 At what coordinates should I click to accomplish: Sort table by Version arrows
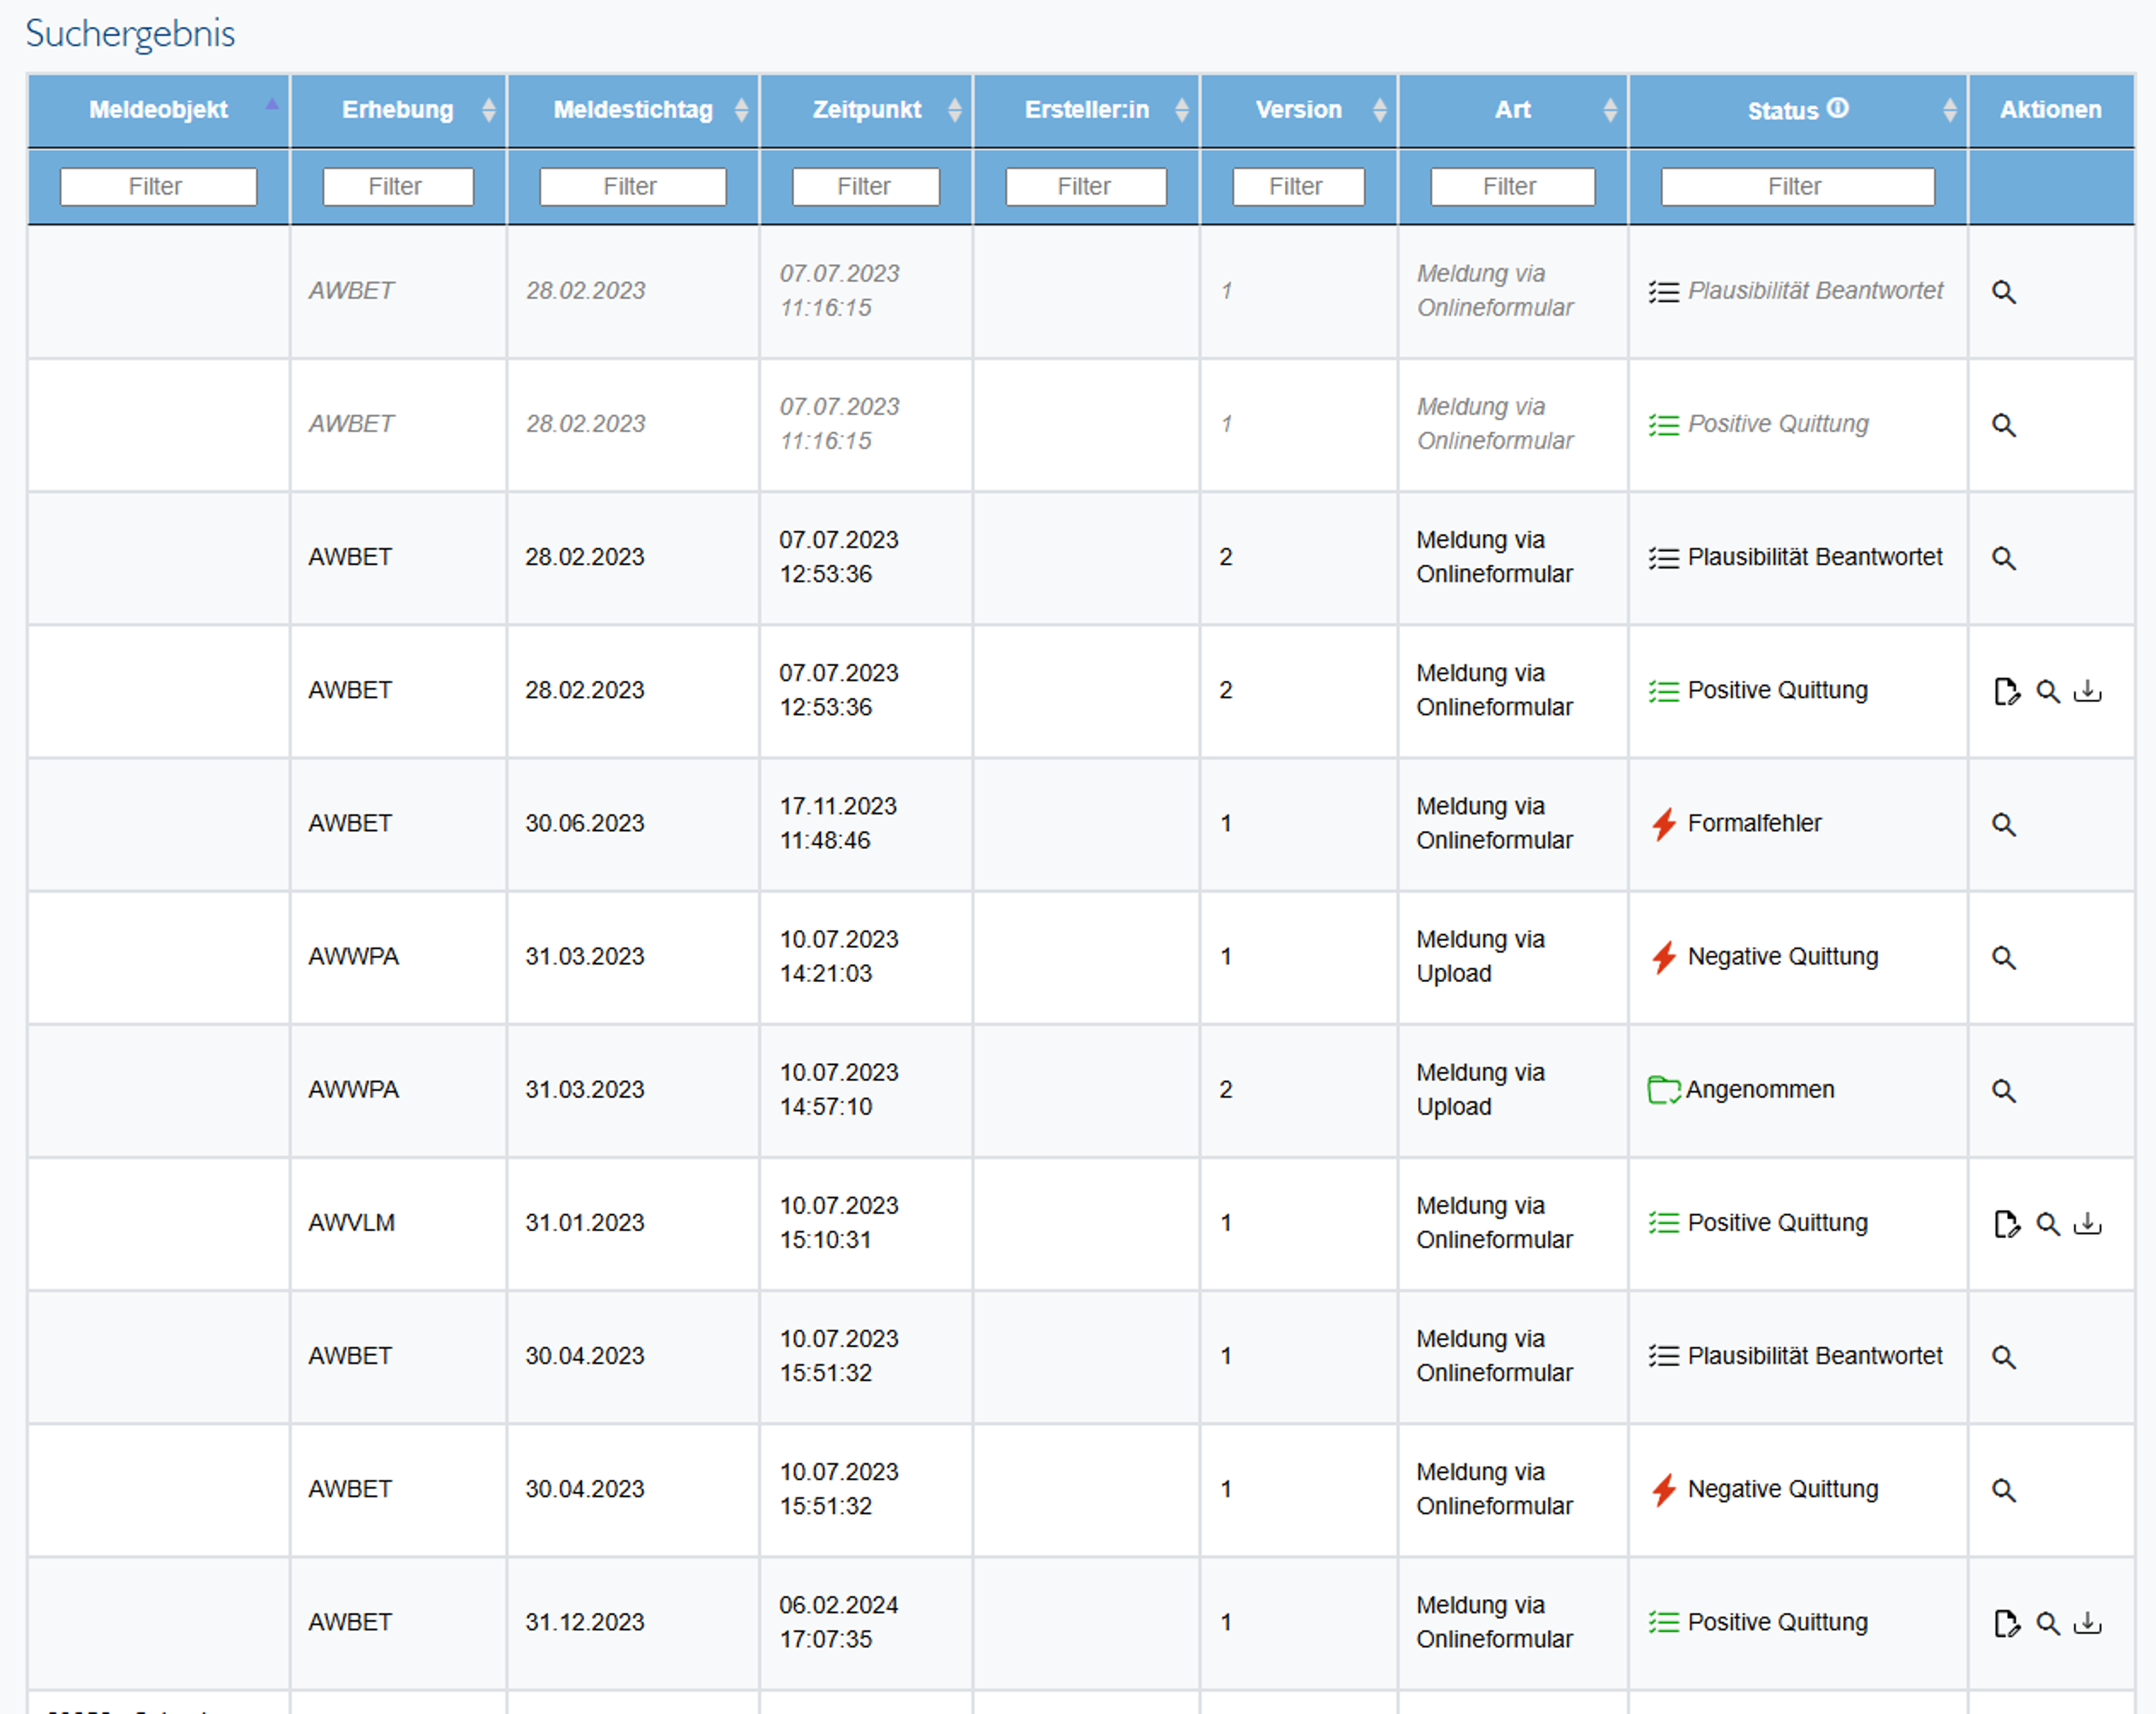coord(1379,110)
